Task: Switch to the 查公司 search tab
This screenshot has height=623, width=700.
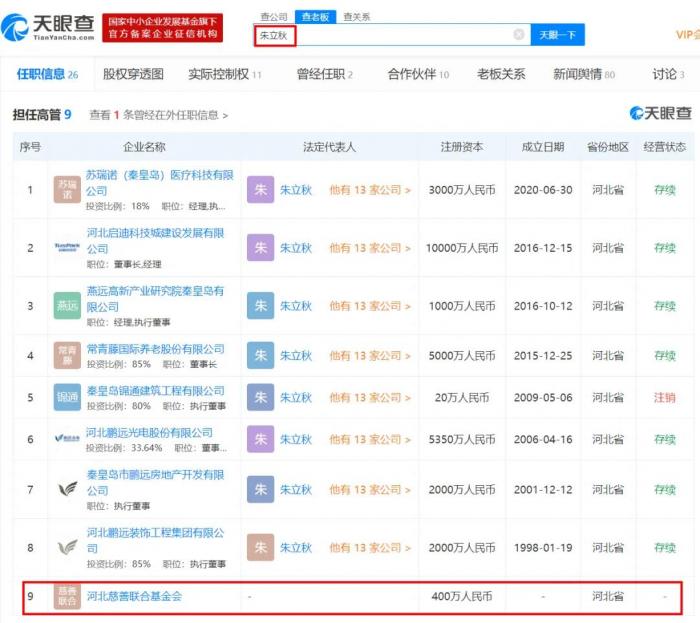Action: pyautogui.click(x=274, y=17)
